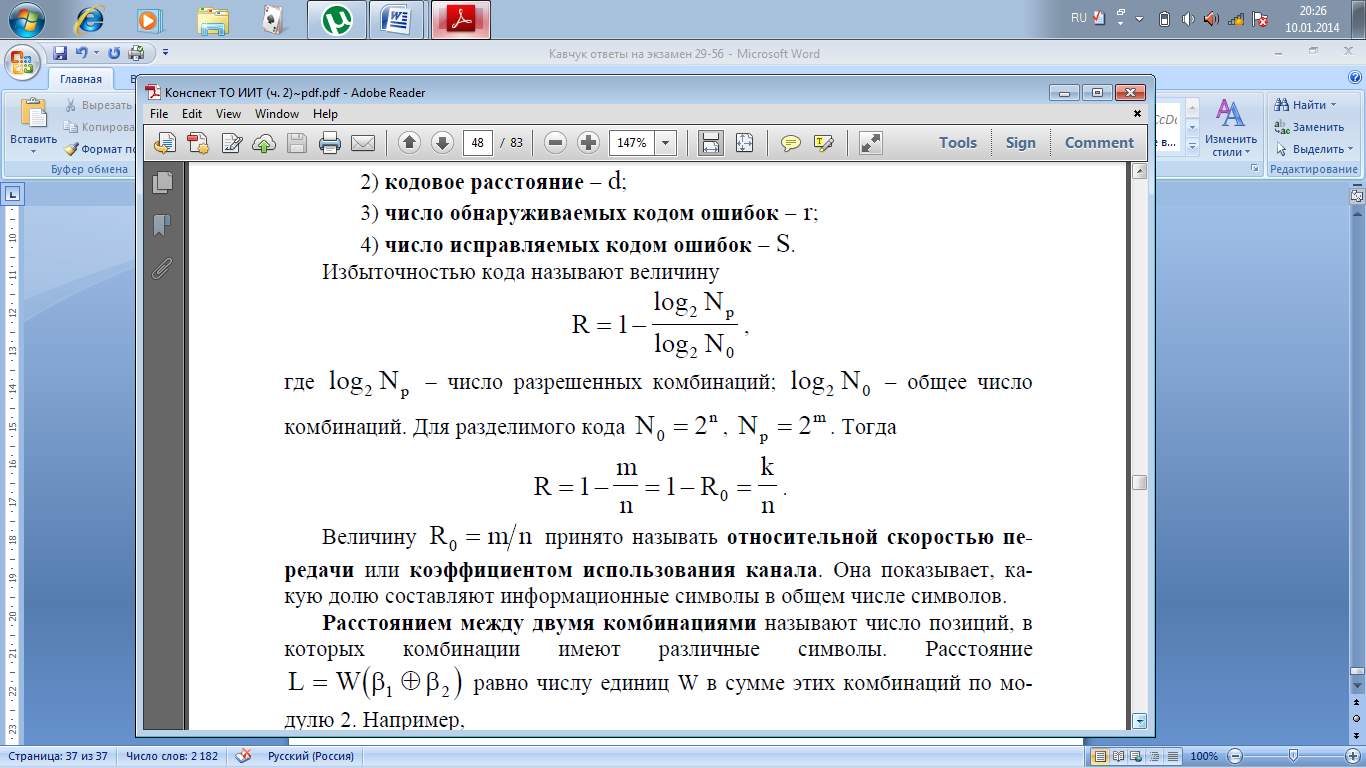Zoom in with the plus button

click(588, 143)
